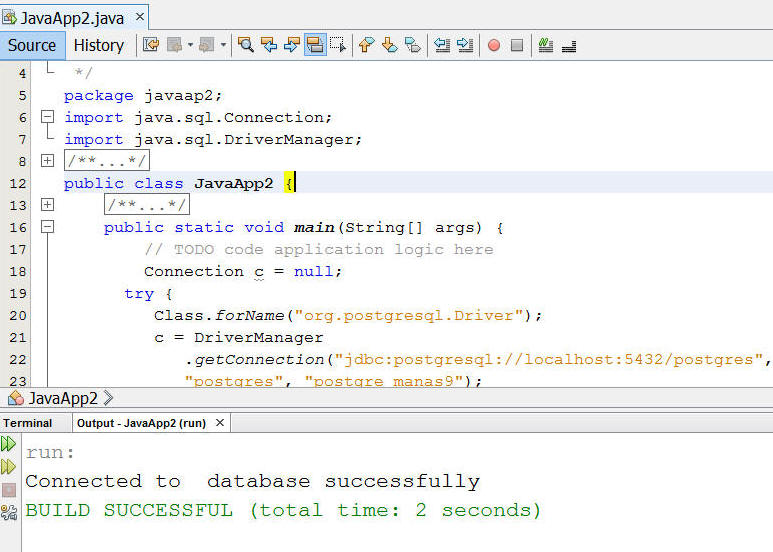The width and height of the screenshot is (773, 552).
Task: Click the Back navigation toolbar icon
Action: [175, 45]
